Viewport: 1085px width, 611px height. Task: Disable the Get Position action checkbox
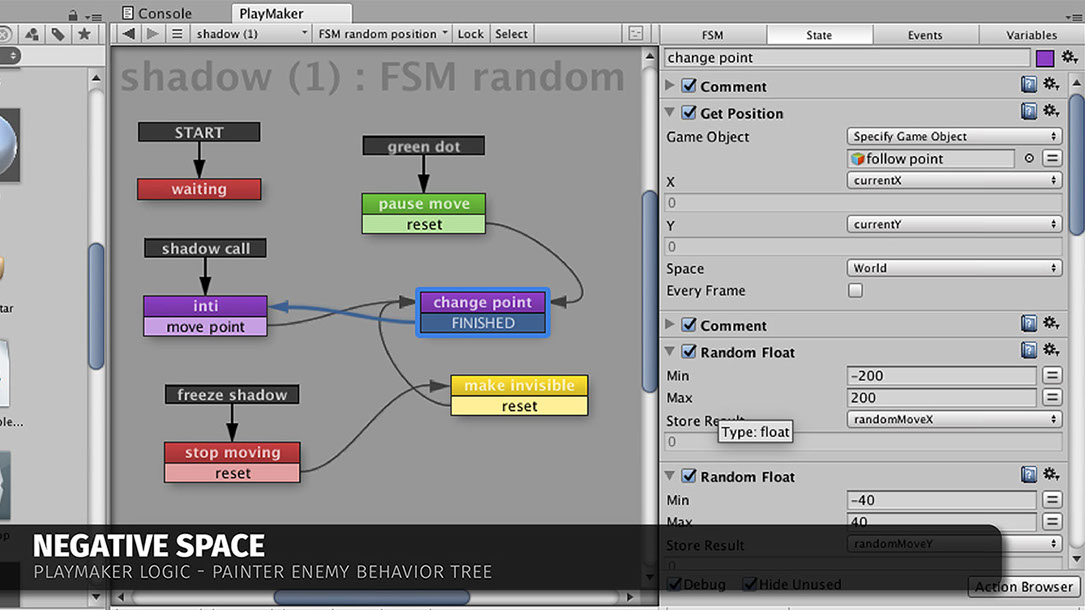[x=689, y=113]
